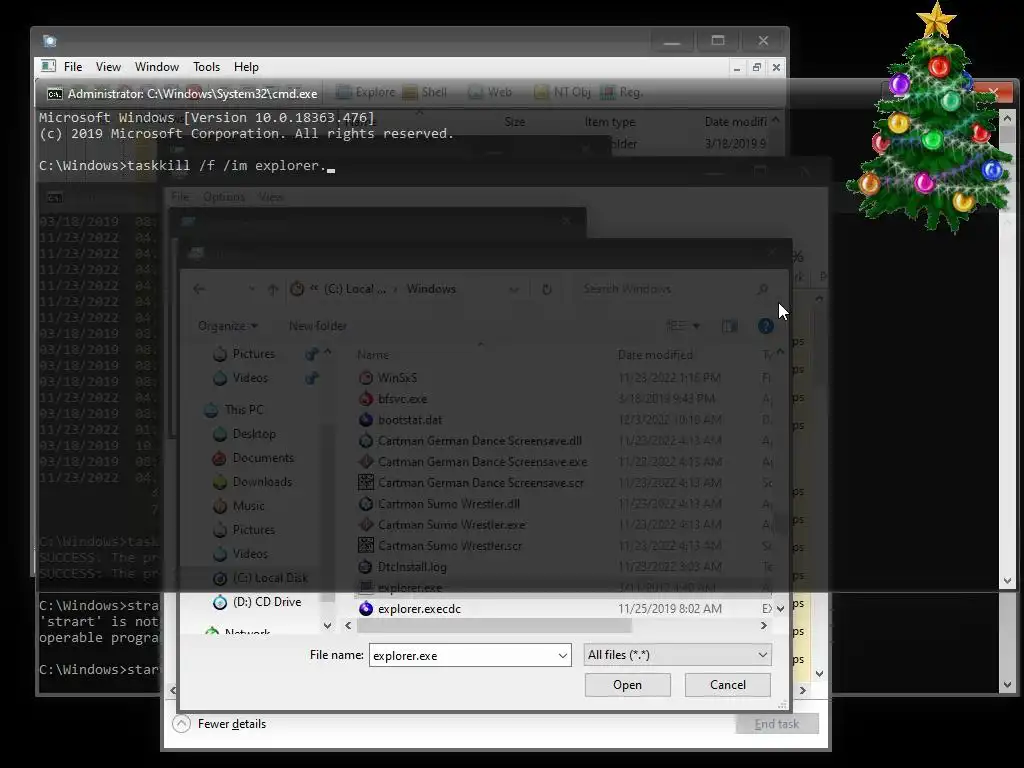Viewport: 1024px width, 768px height.
Task: Select Cartman Sumo Wrestler.dll icon
Action: (366, 504)
